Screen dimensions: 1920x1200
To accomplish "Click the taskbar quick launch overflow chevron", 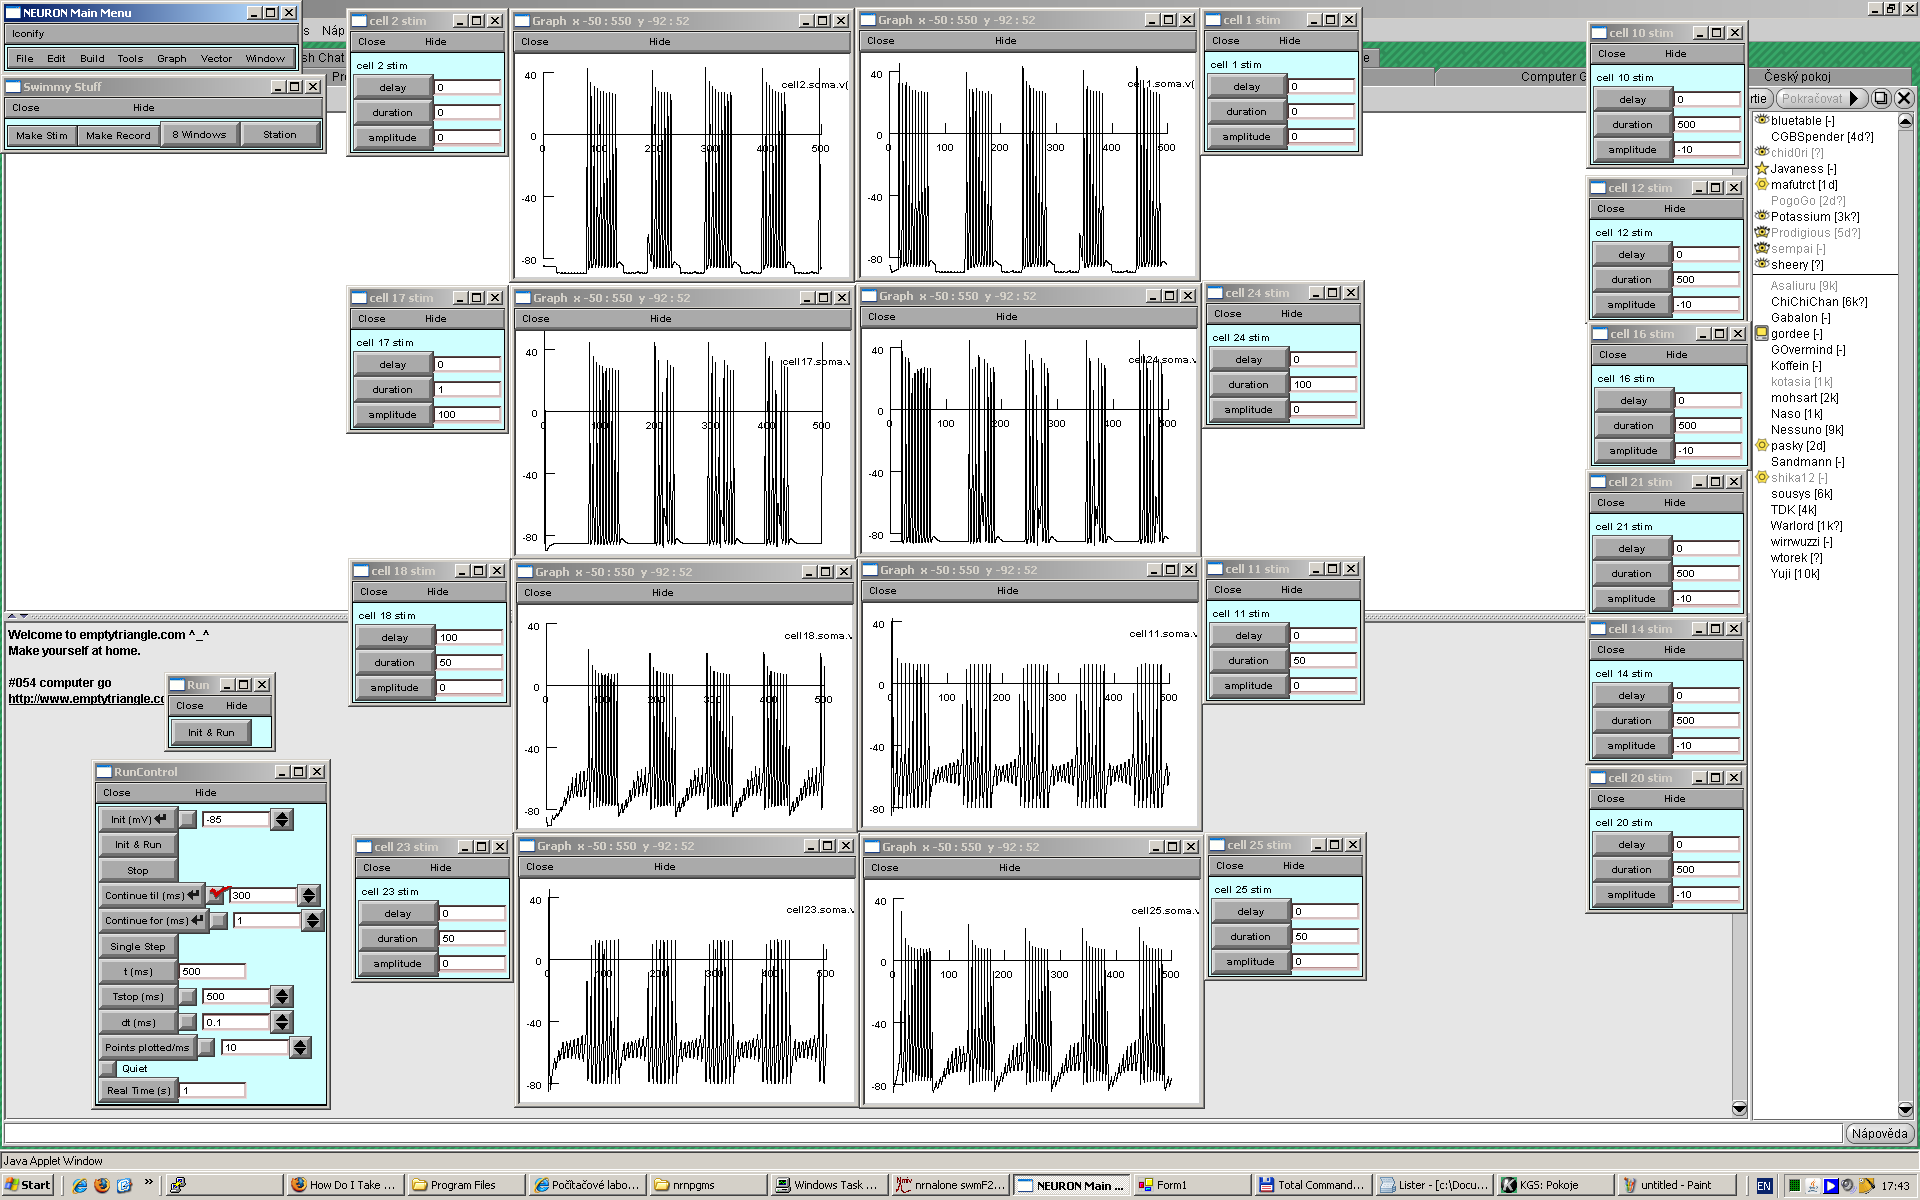I will [x=149, y=1182].
